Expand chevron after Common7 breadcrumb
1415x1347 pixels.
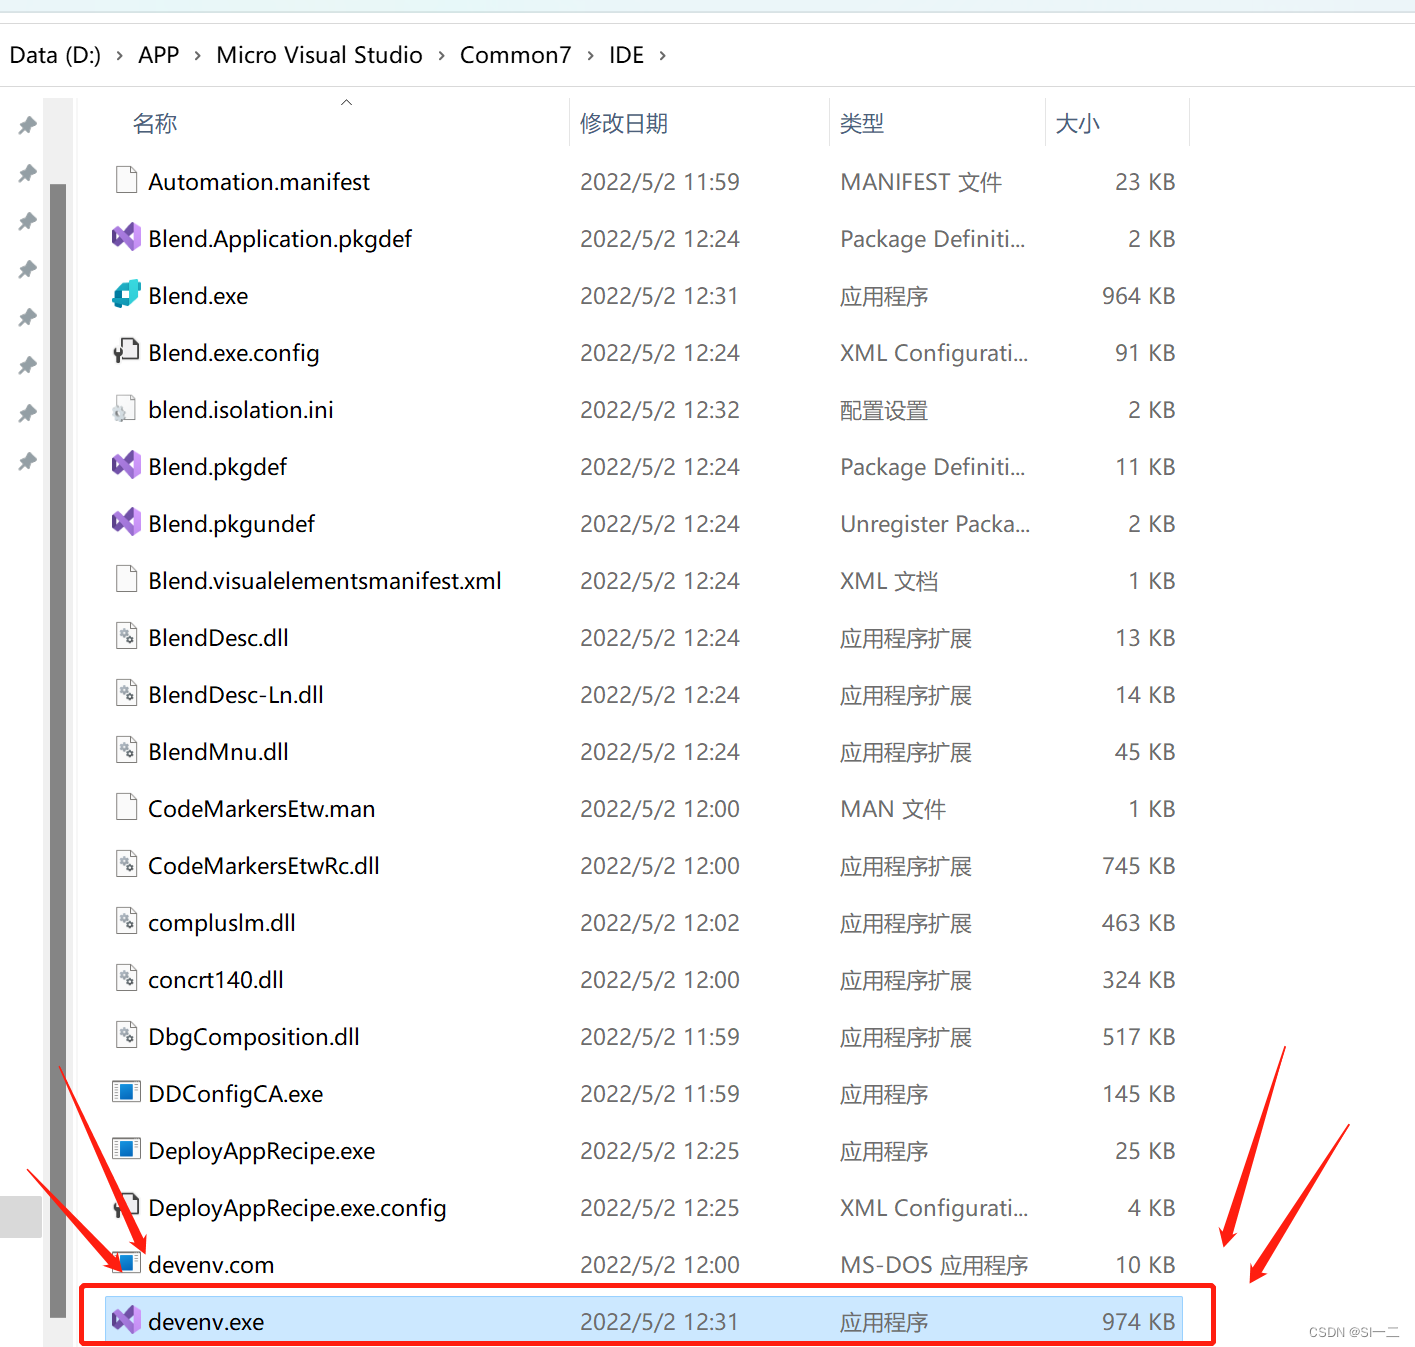pos(590,55)
